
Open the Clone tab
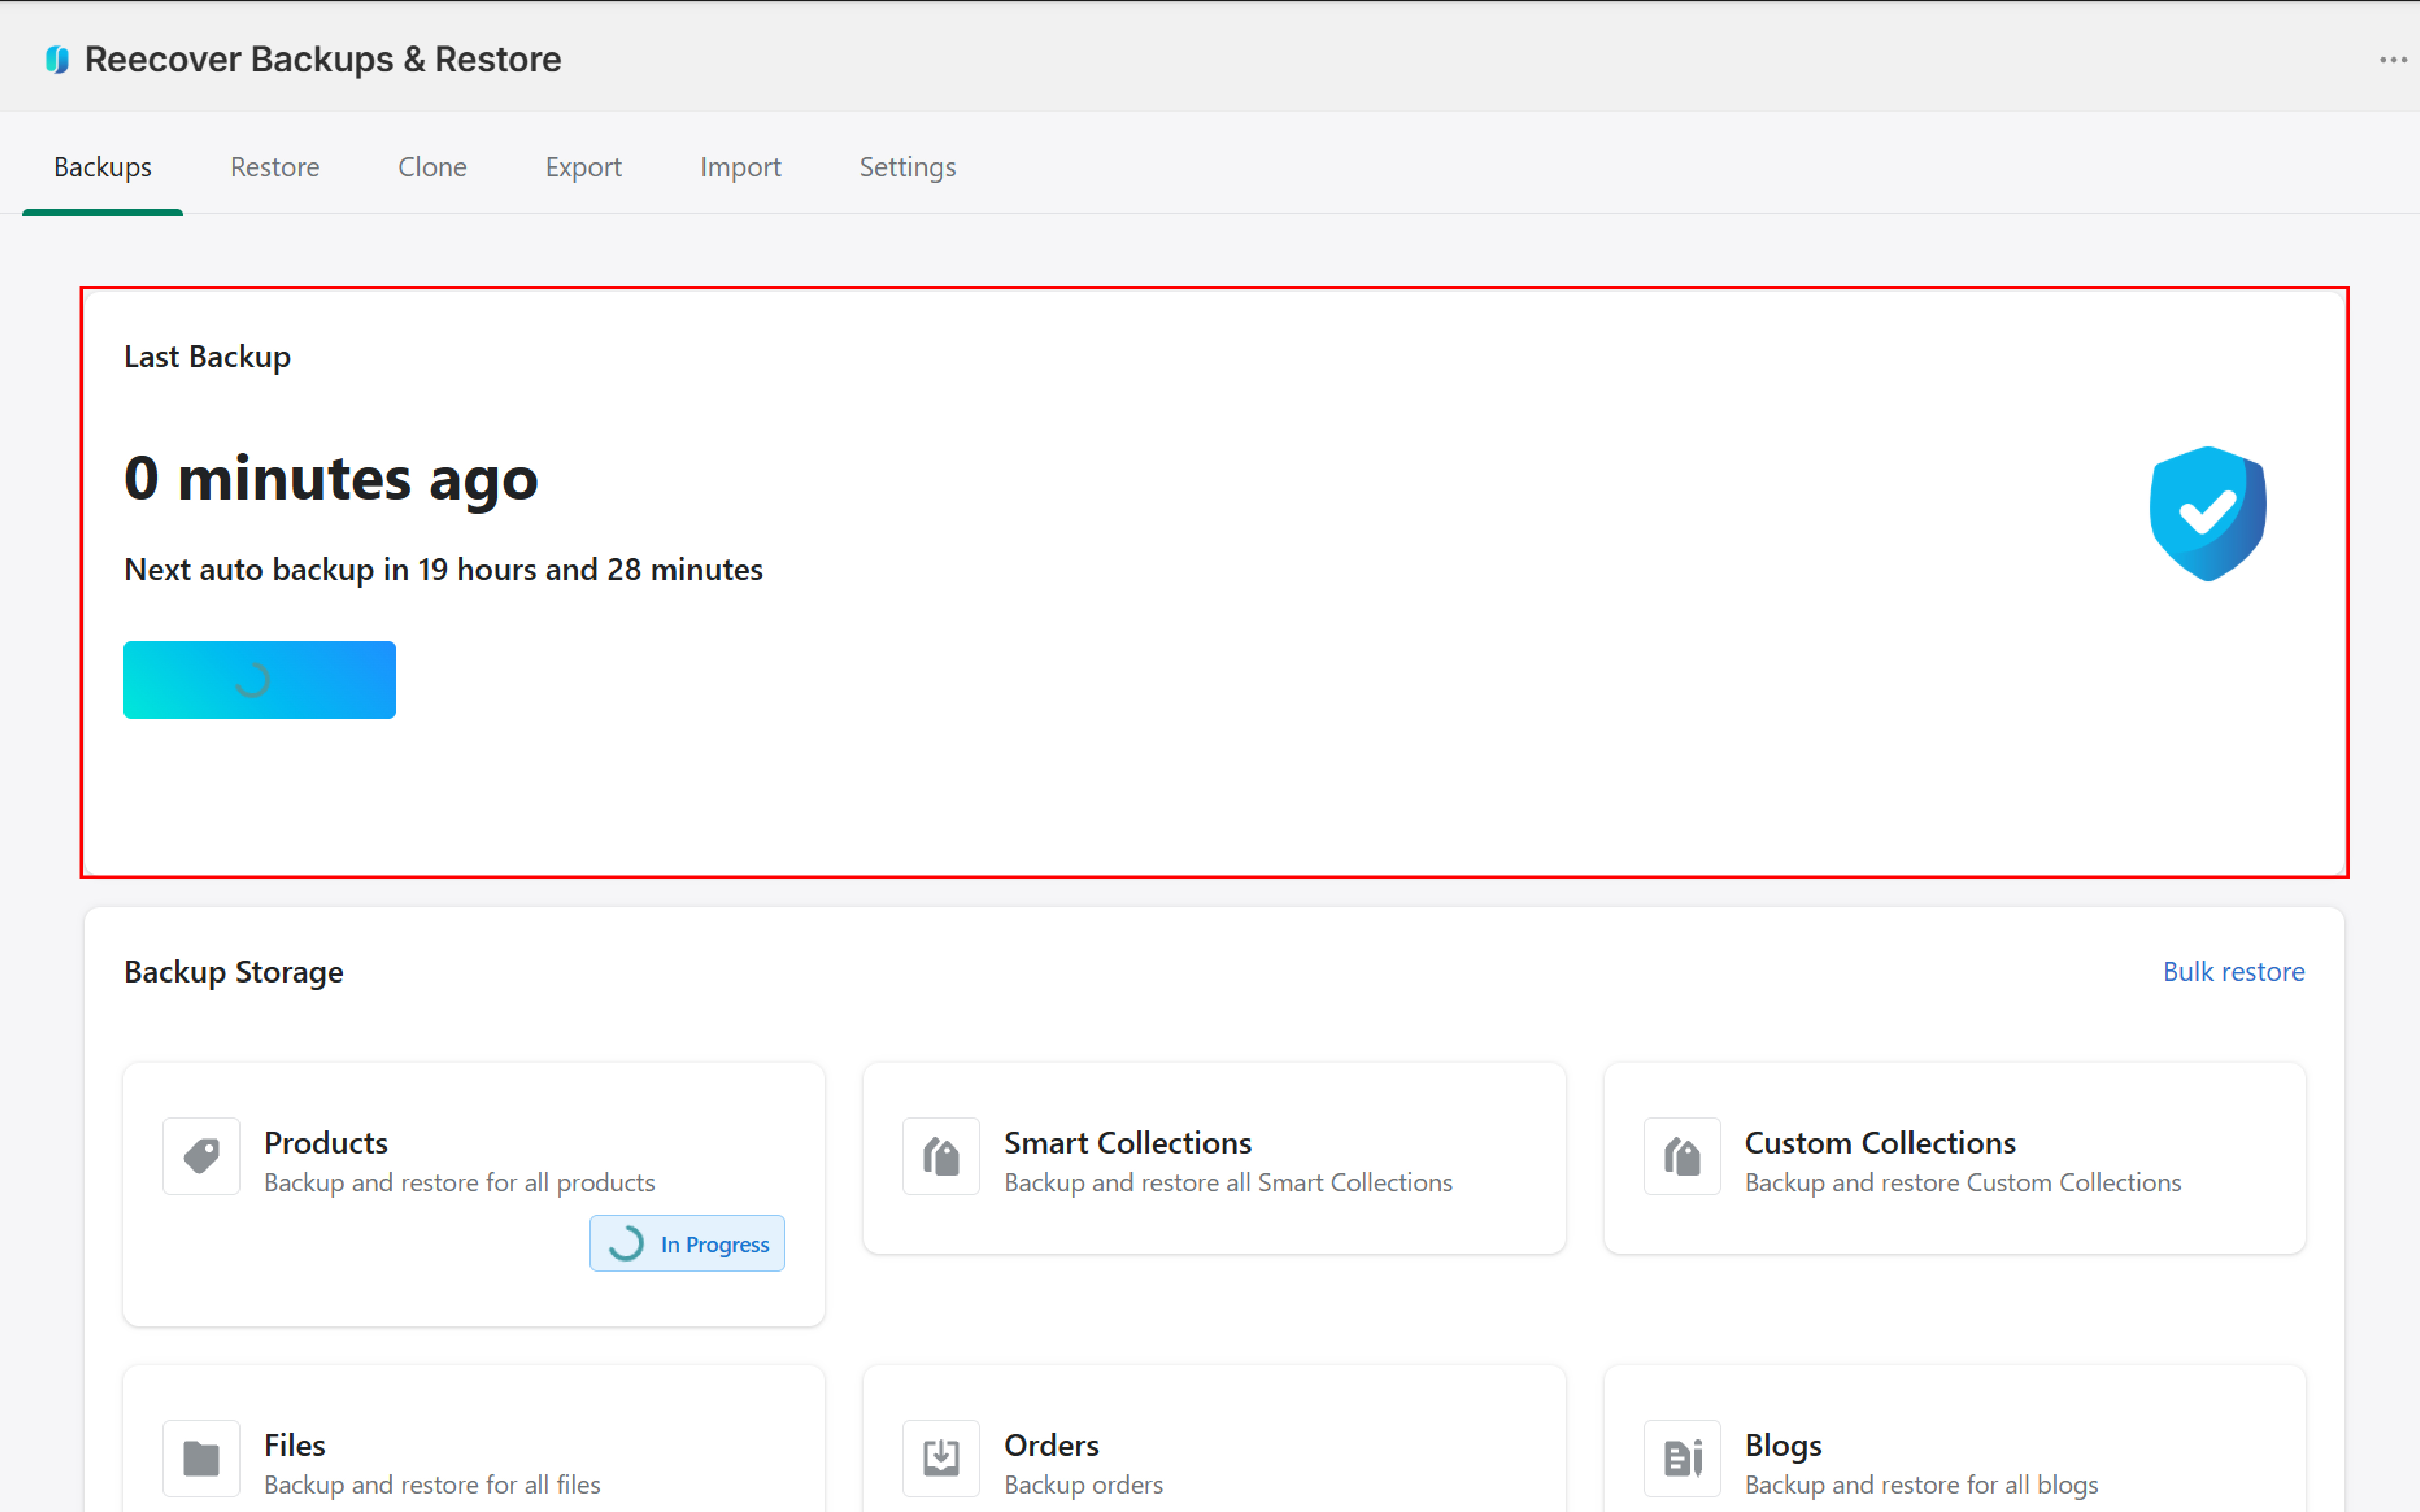point(432,167)
